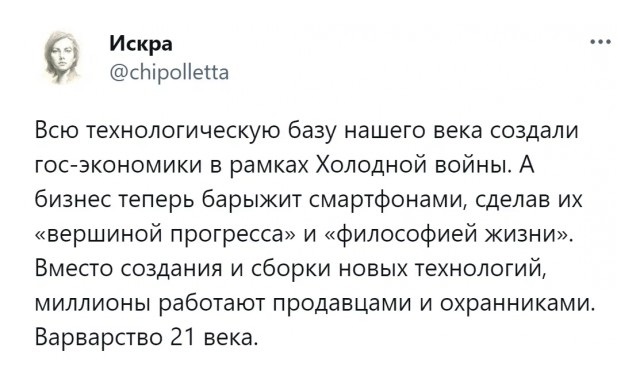
Task: Click the closing sentence «Варварство 21 века.»
Action: click(147, 338)
